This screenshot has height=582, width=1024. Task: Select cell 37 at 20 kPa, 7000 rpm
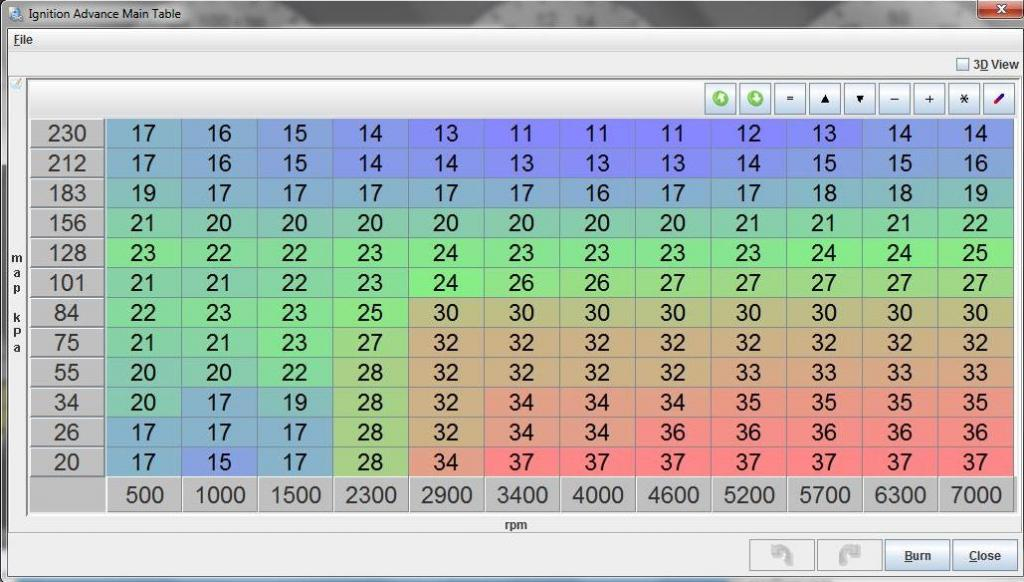click(x=976, y=462)
